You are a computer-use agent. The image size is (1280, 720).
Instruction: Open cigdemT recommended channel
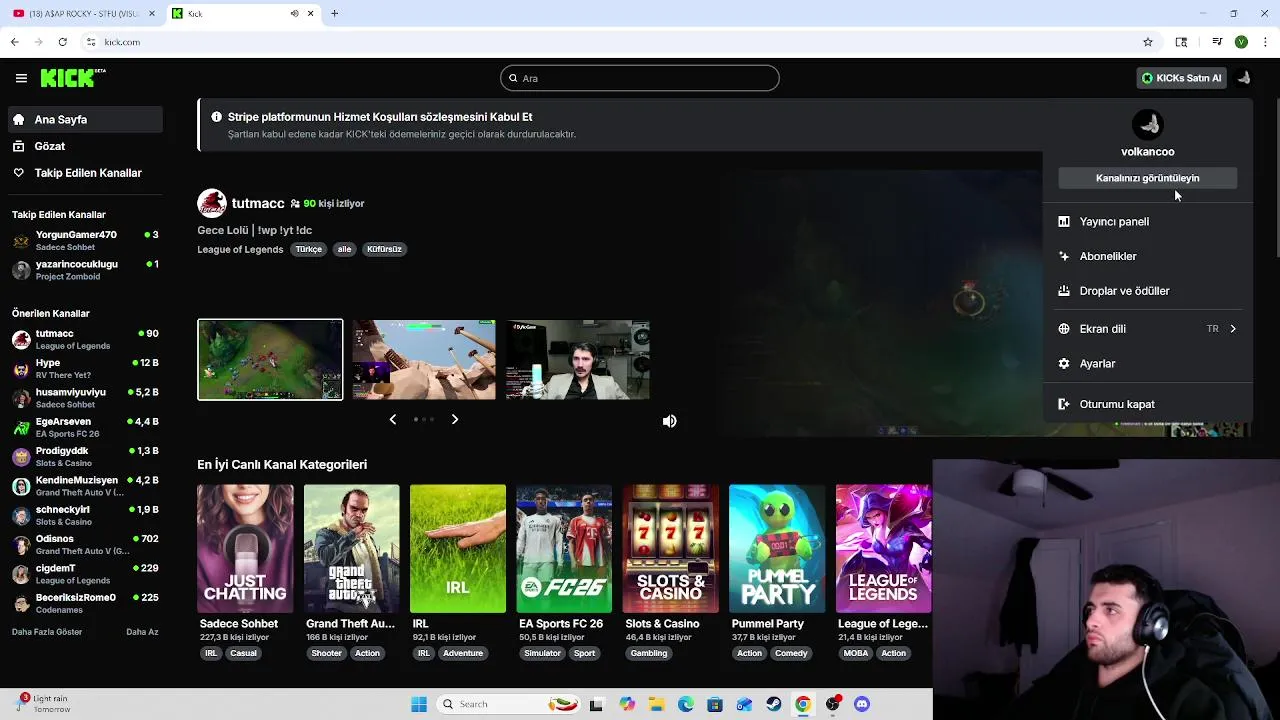click(x=84, y=574)
